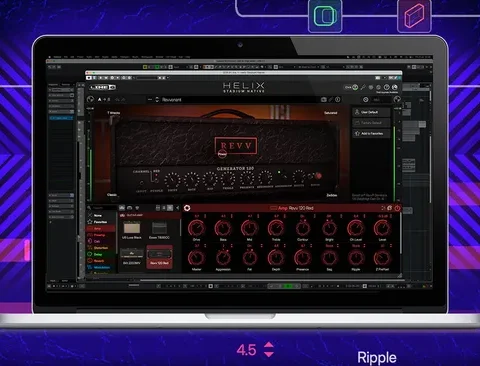
Task: Choose the US Luxe Black amp thumbnail
Action: pos(132,230)
